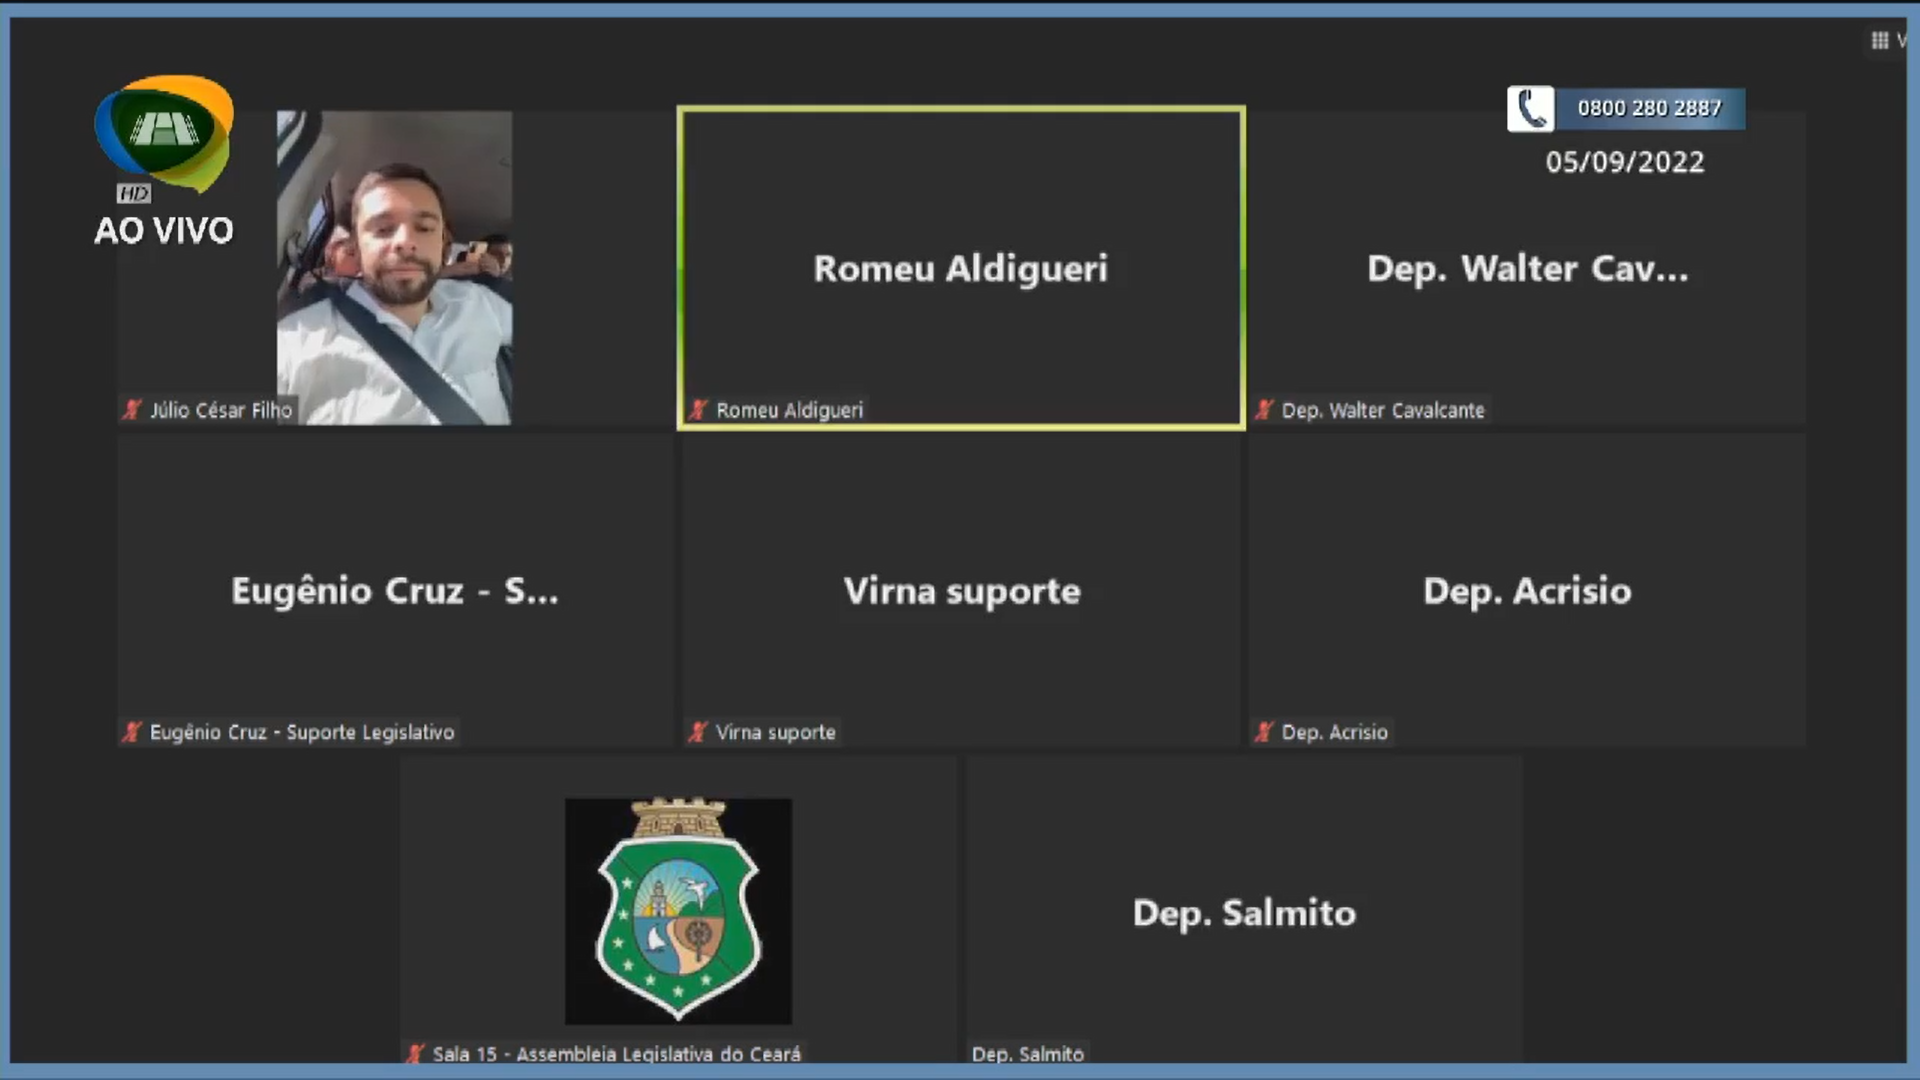The width and height of the screenshot is (1920, 1080).
Task: Click the TV Assembleia logo above AO VIVO
Action: pyautogui.click(x=164, y=132)
